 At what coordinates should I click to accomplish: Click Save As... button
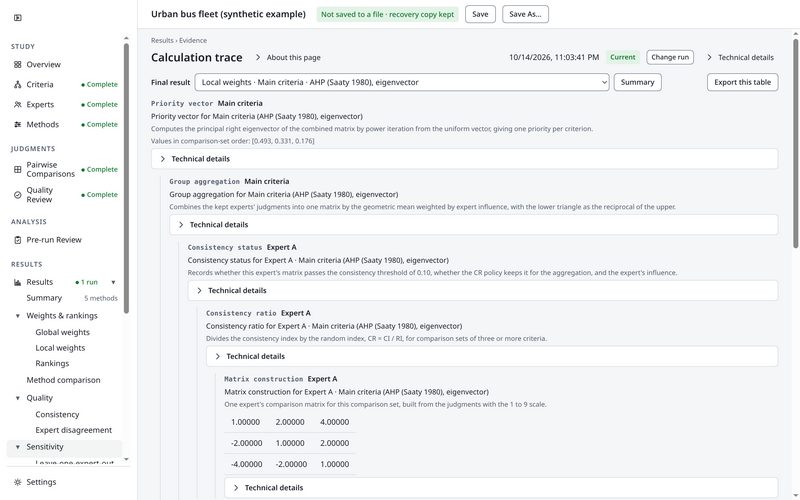pos(526,14)
